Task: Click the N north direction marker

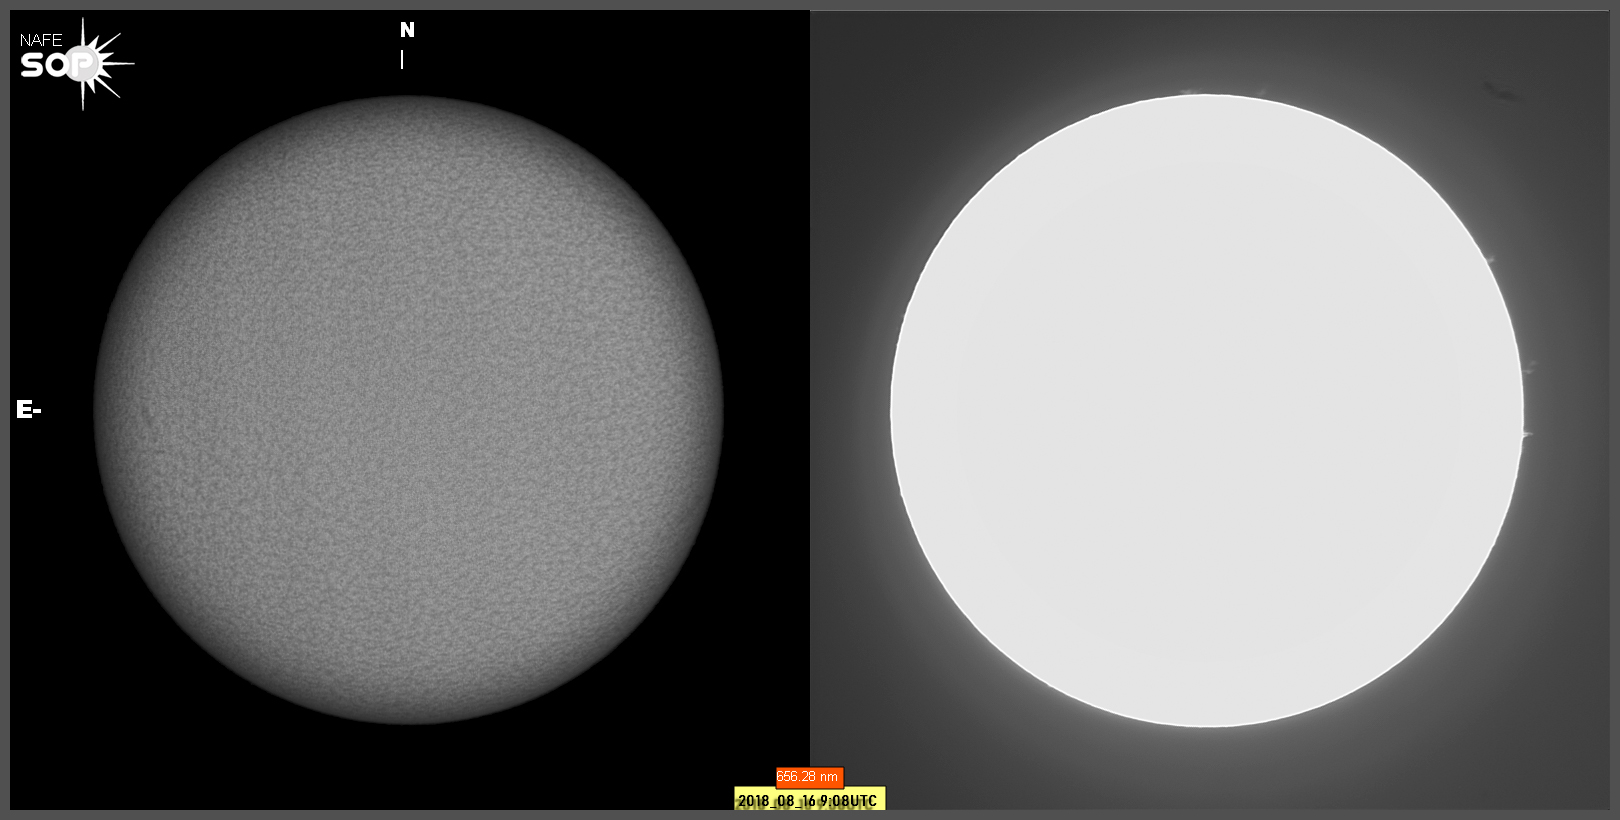Action: [x=407, y=30]
